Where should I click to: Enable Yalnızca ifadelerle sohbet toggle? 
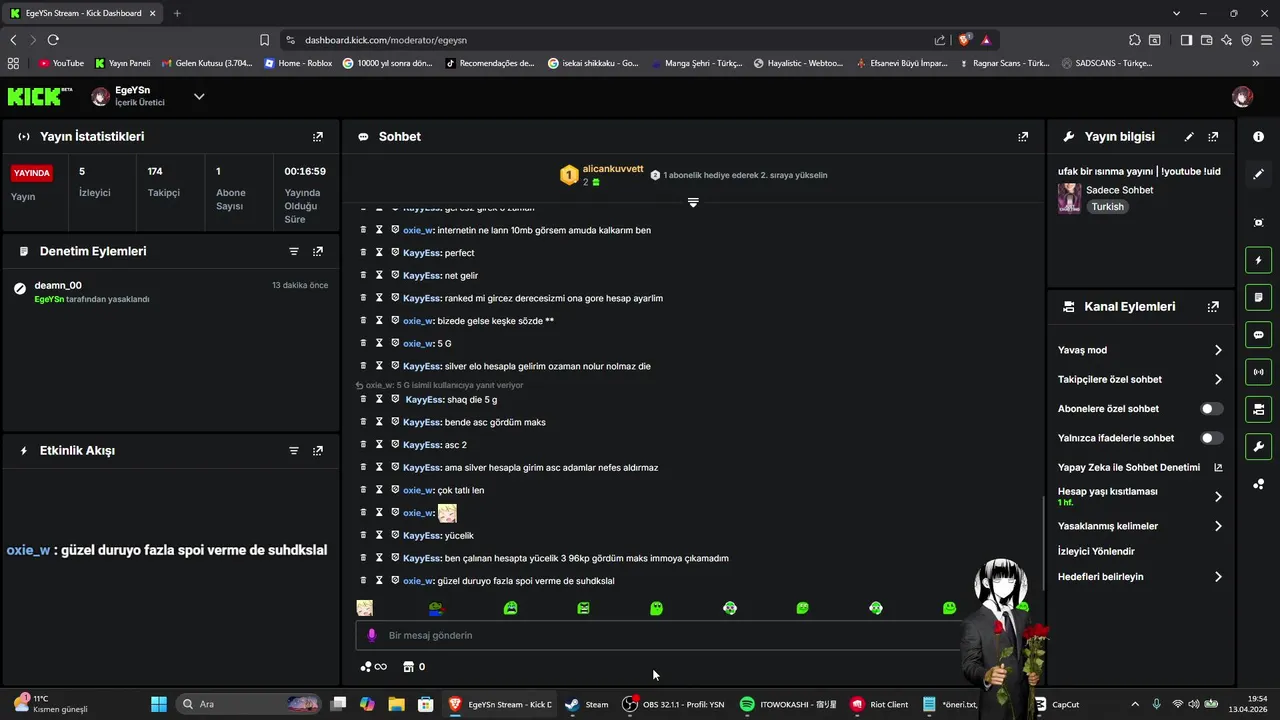click(x=1211, y=438)
